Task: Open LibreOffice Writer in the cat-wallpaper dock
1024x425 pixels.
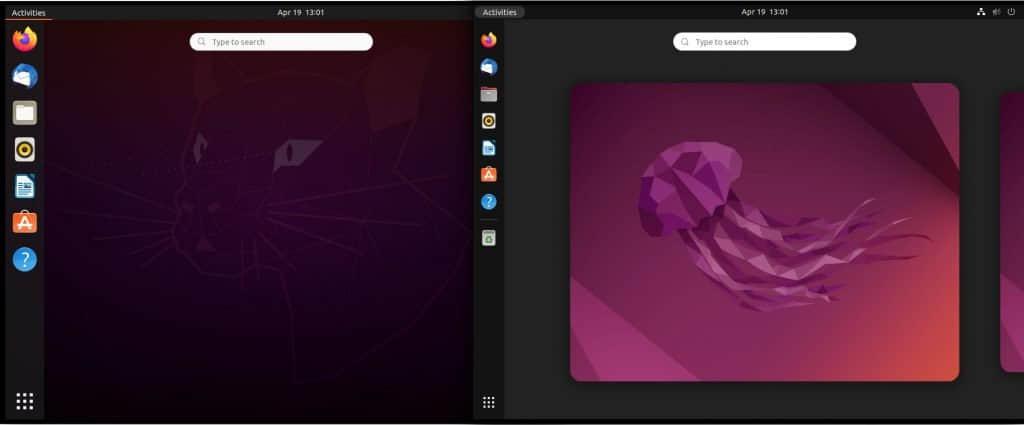Action: (25, 186)
